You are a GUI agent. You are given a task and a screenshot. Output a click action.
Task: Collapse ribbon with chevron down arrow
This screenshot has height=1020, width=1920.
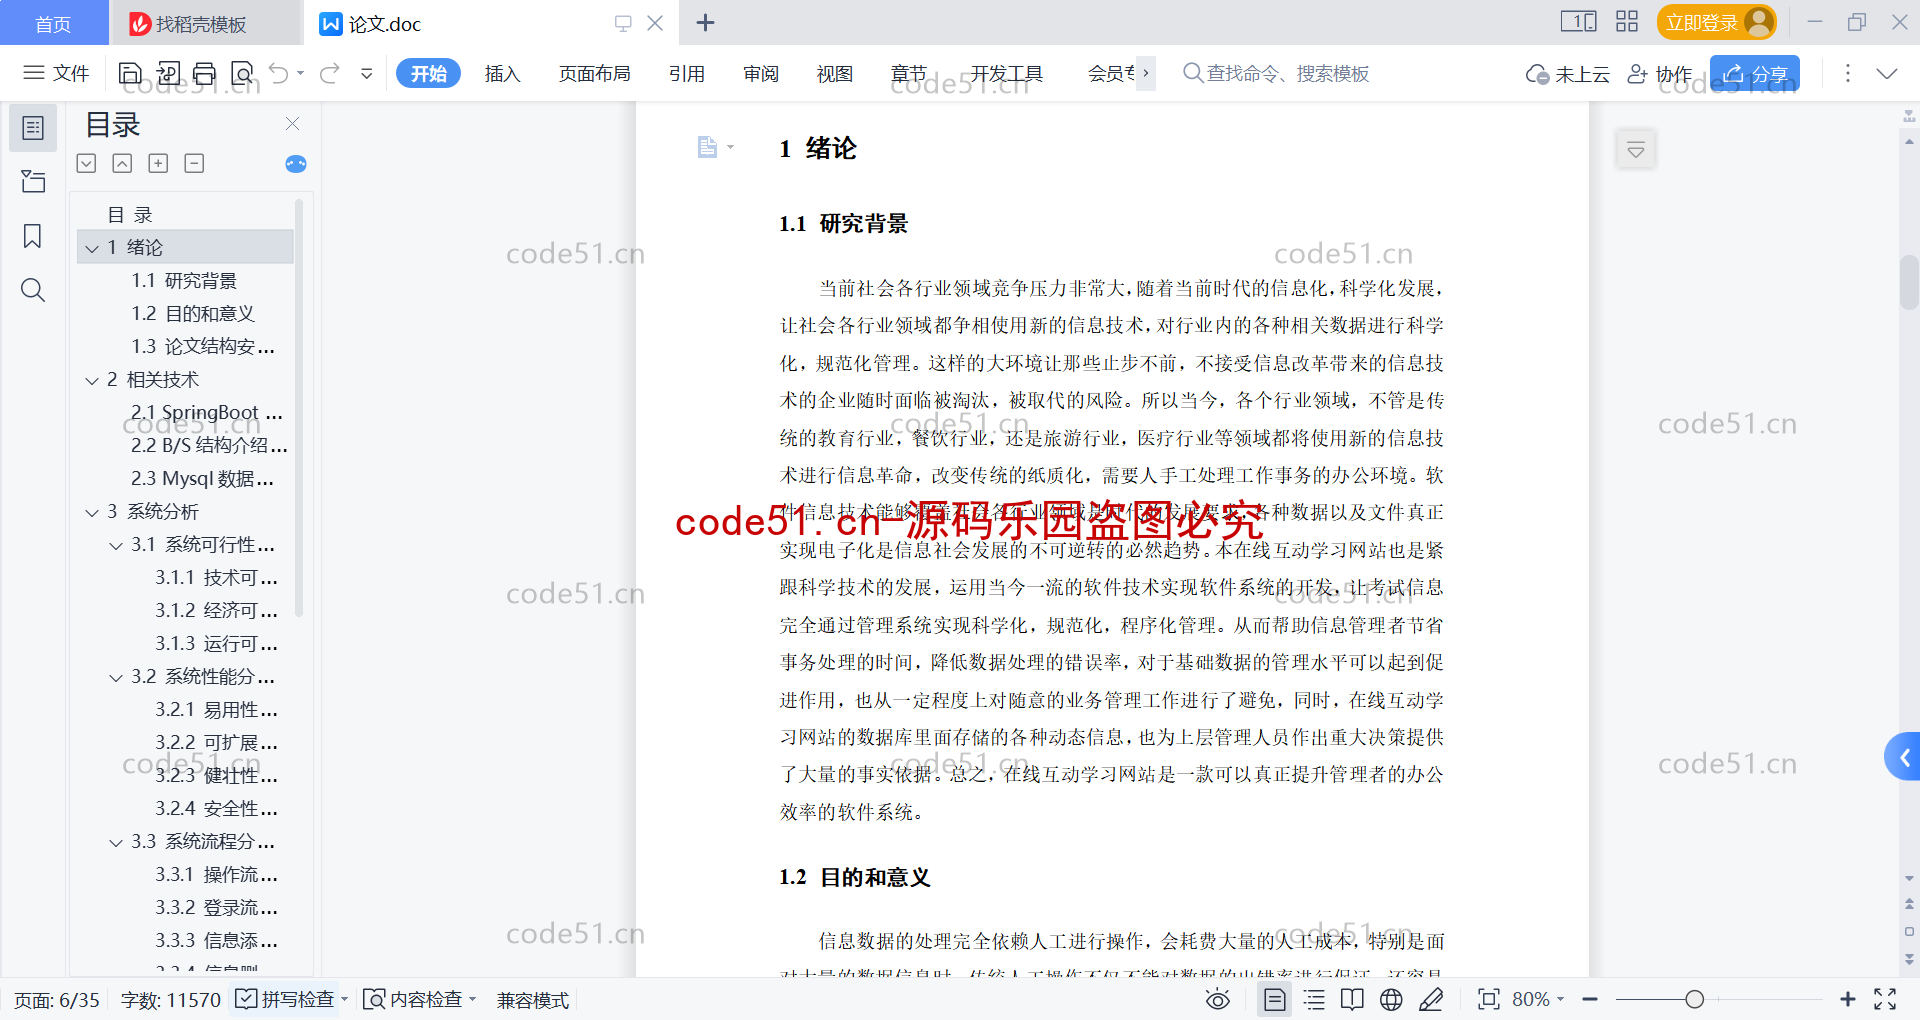1887,73
